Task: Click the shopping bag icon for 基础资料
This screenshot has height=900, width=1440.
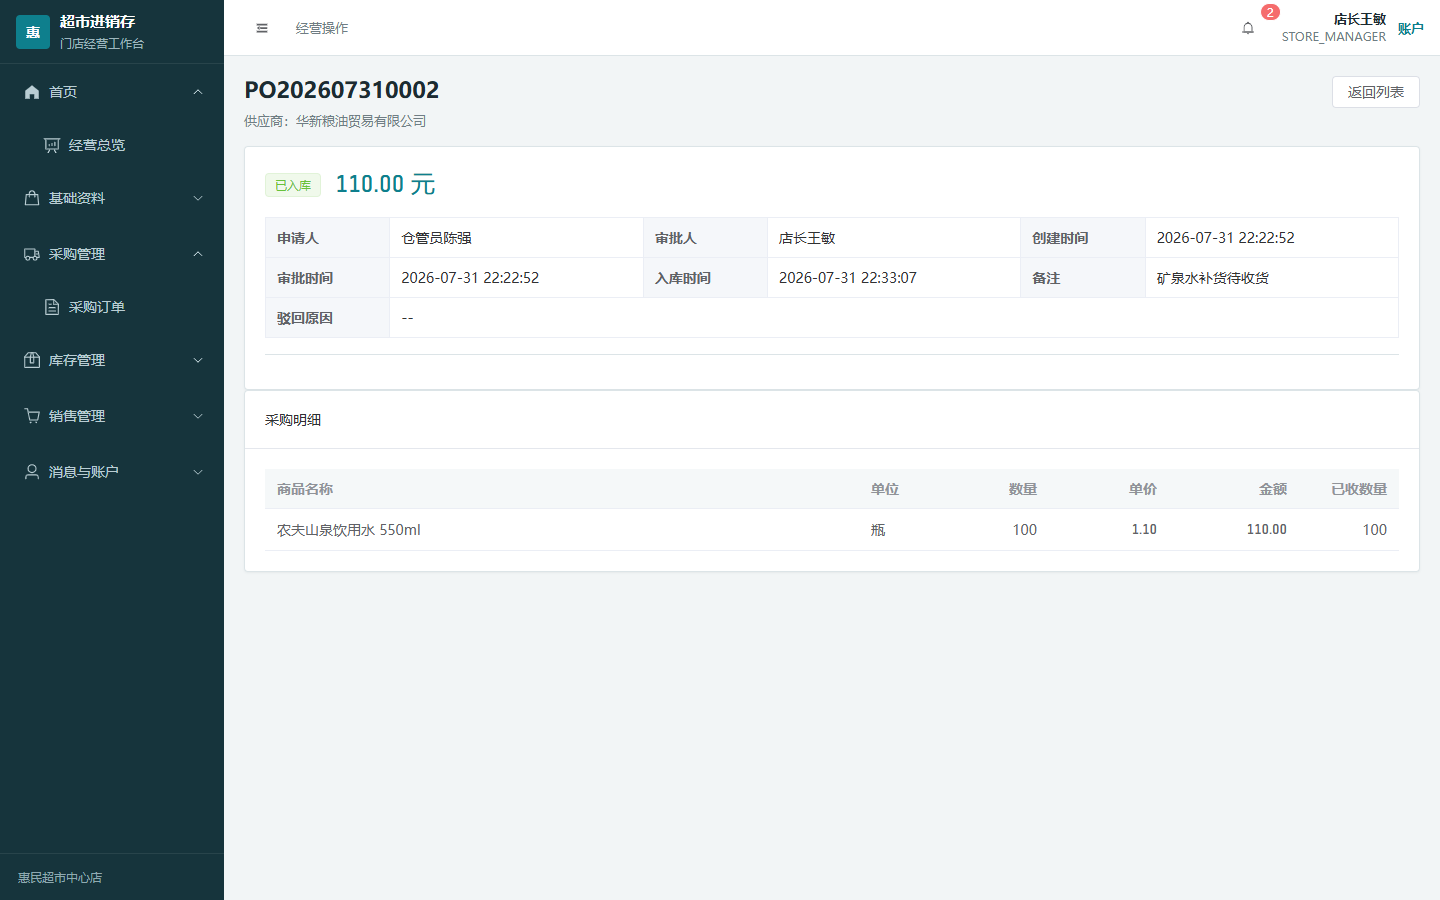Action: pyautogui.click(x=32, y=198)
